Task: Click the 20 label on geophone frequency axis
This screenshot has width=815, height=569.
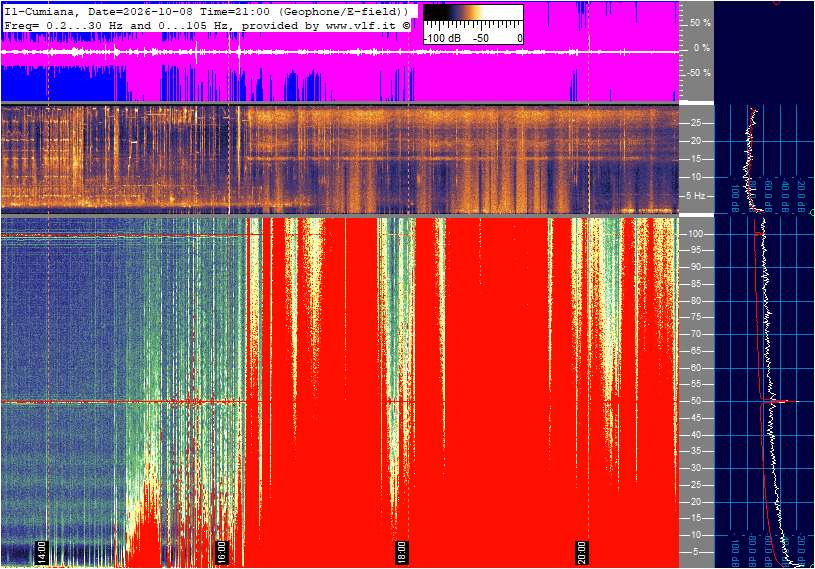Action: click(x=695, y=141)
